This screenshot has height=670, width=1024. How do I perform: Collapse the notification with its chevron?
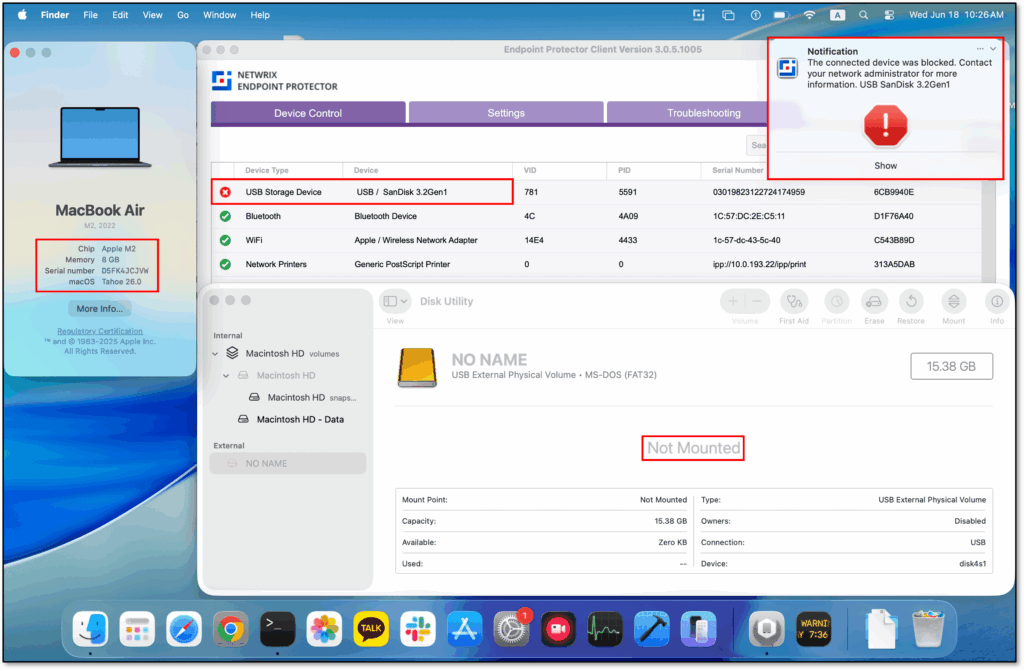(x=993, y=49)
